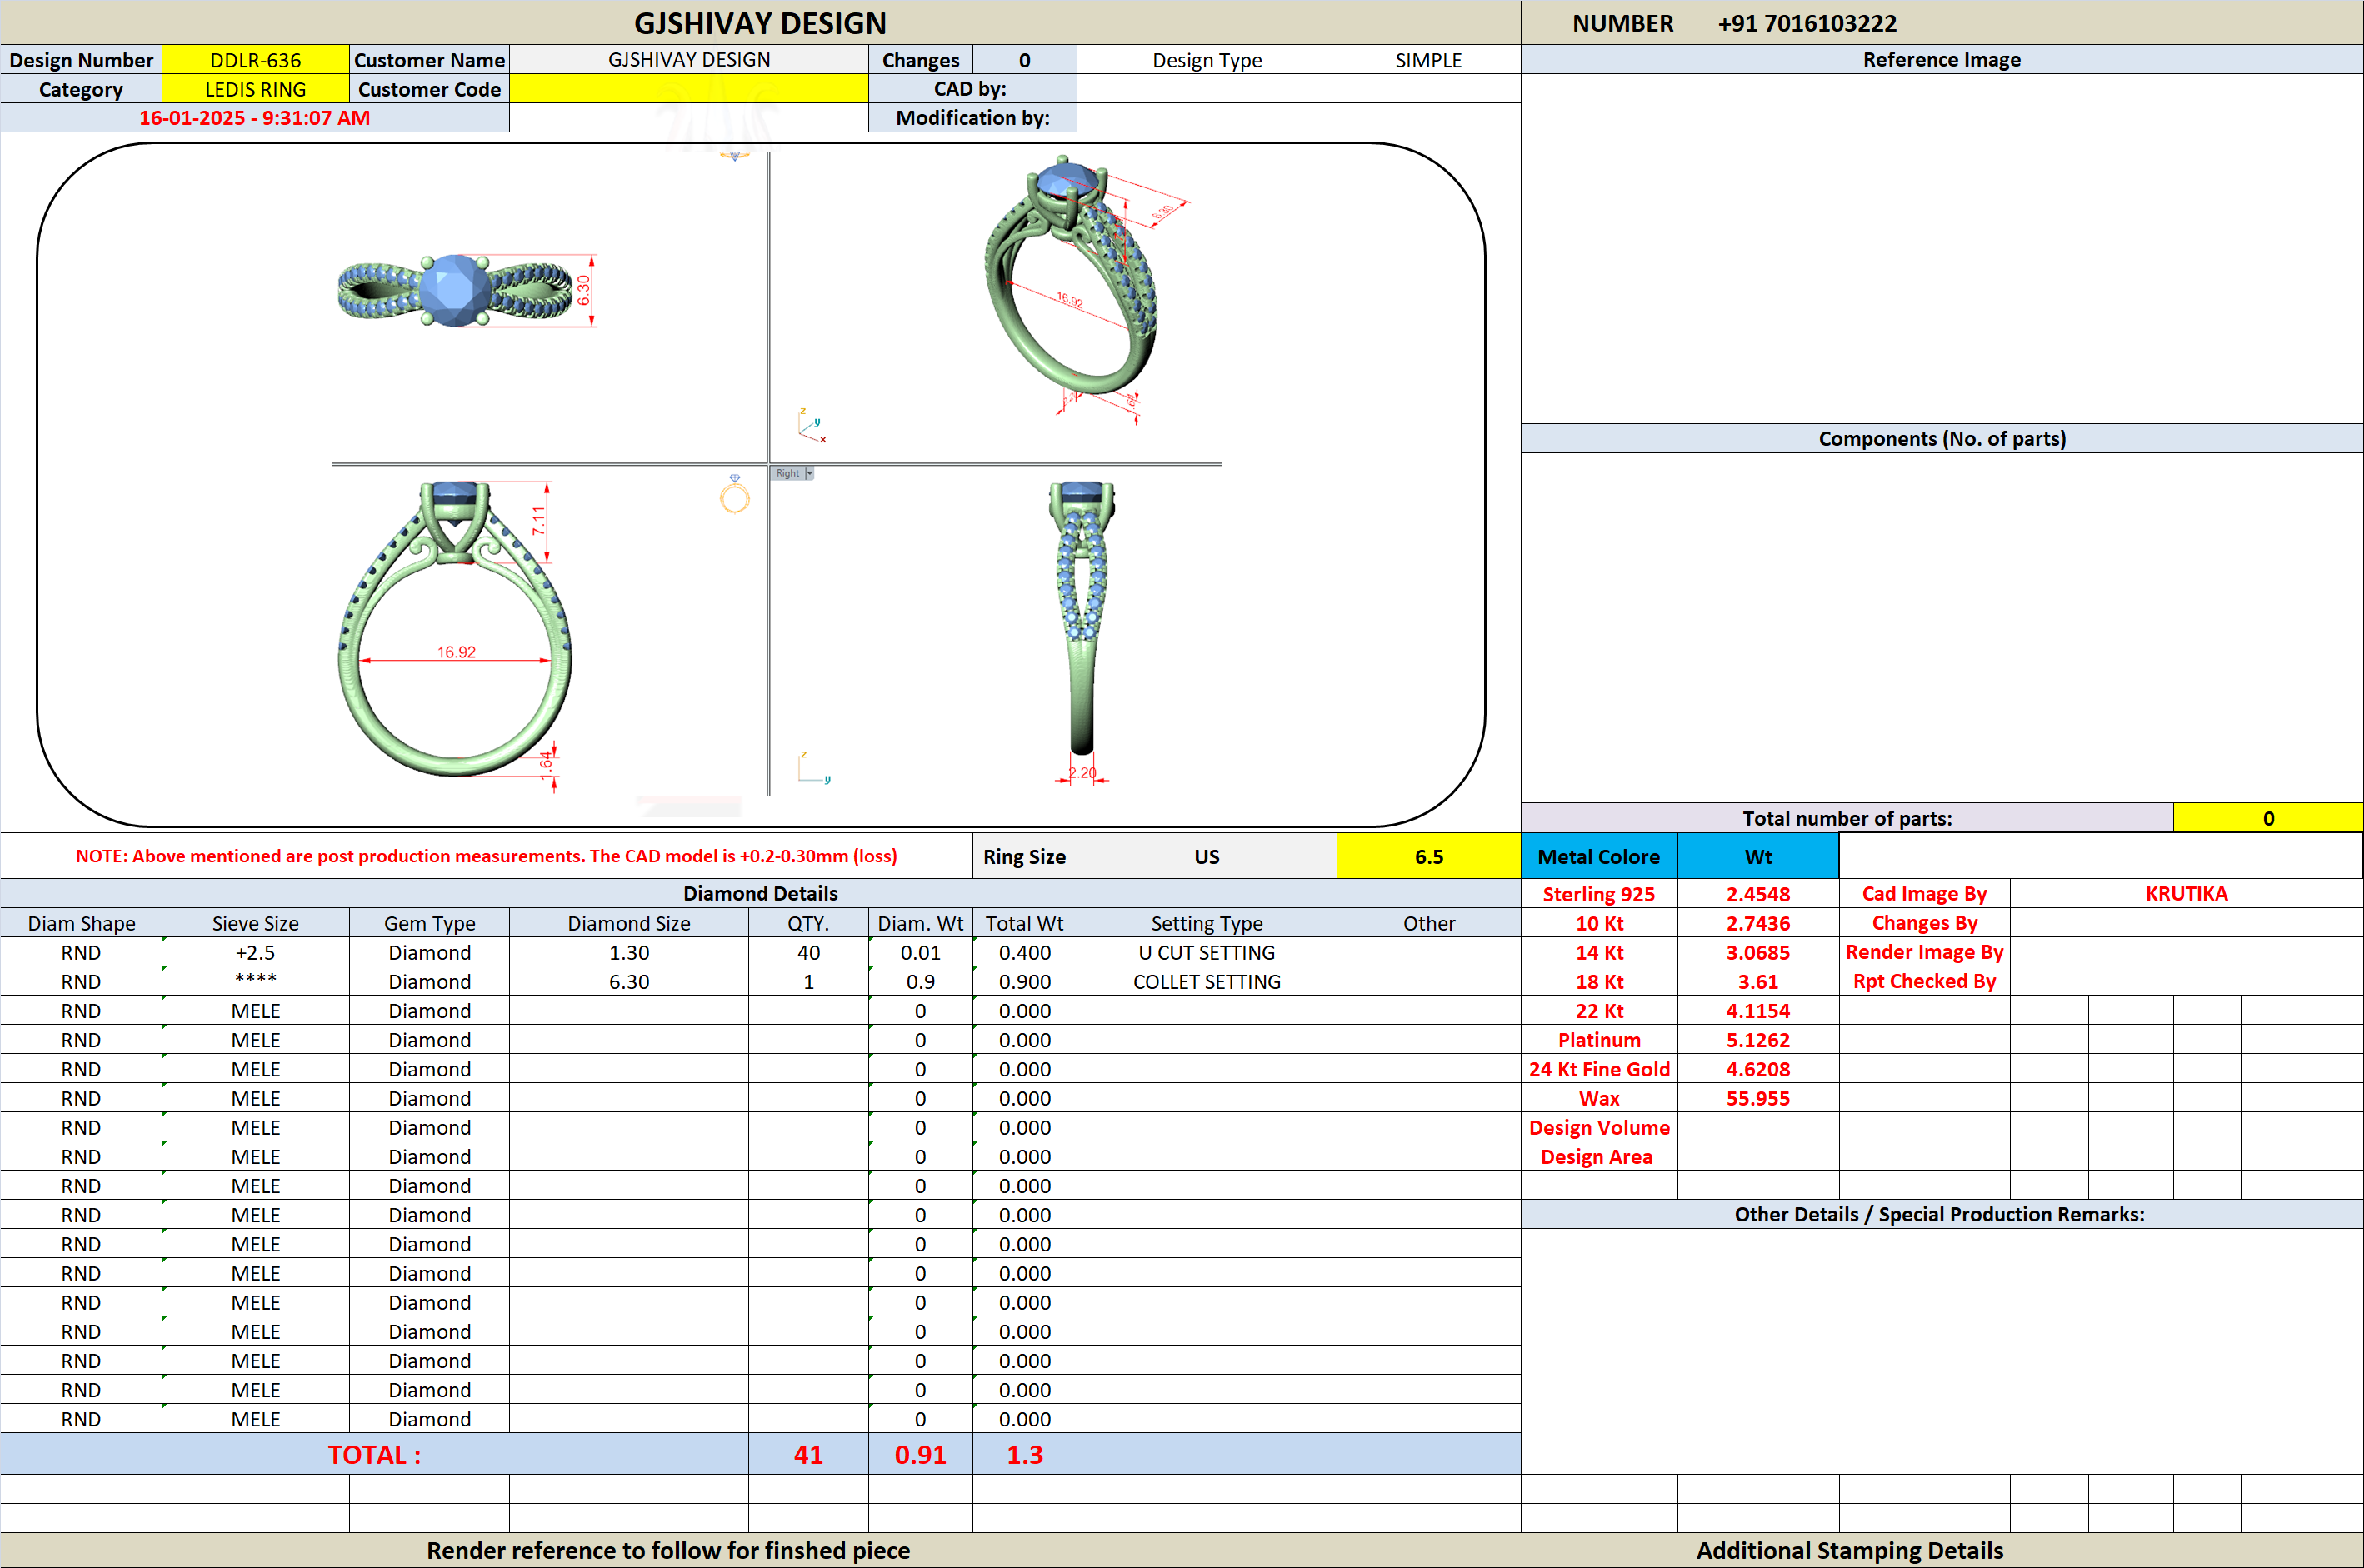Viewport: 2364px width, 1568px height.
Task: Select the 14 Kt weight 3.0685
Action: [1757, 952]
